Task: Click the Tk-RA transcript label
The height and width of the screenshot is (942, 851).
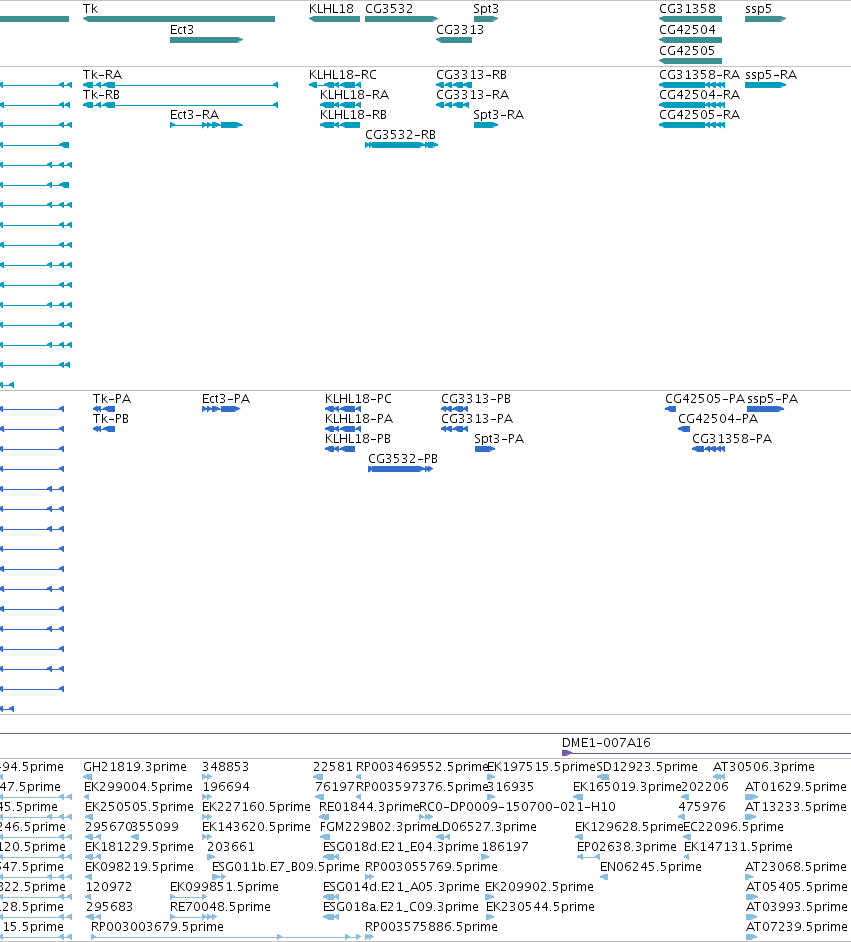Action: [102, 75]
